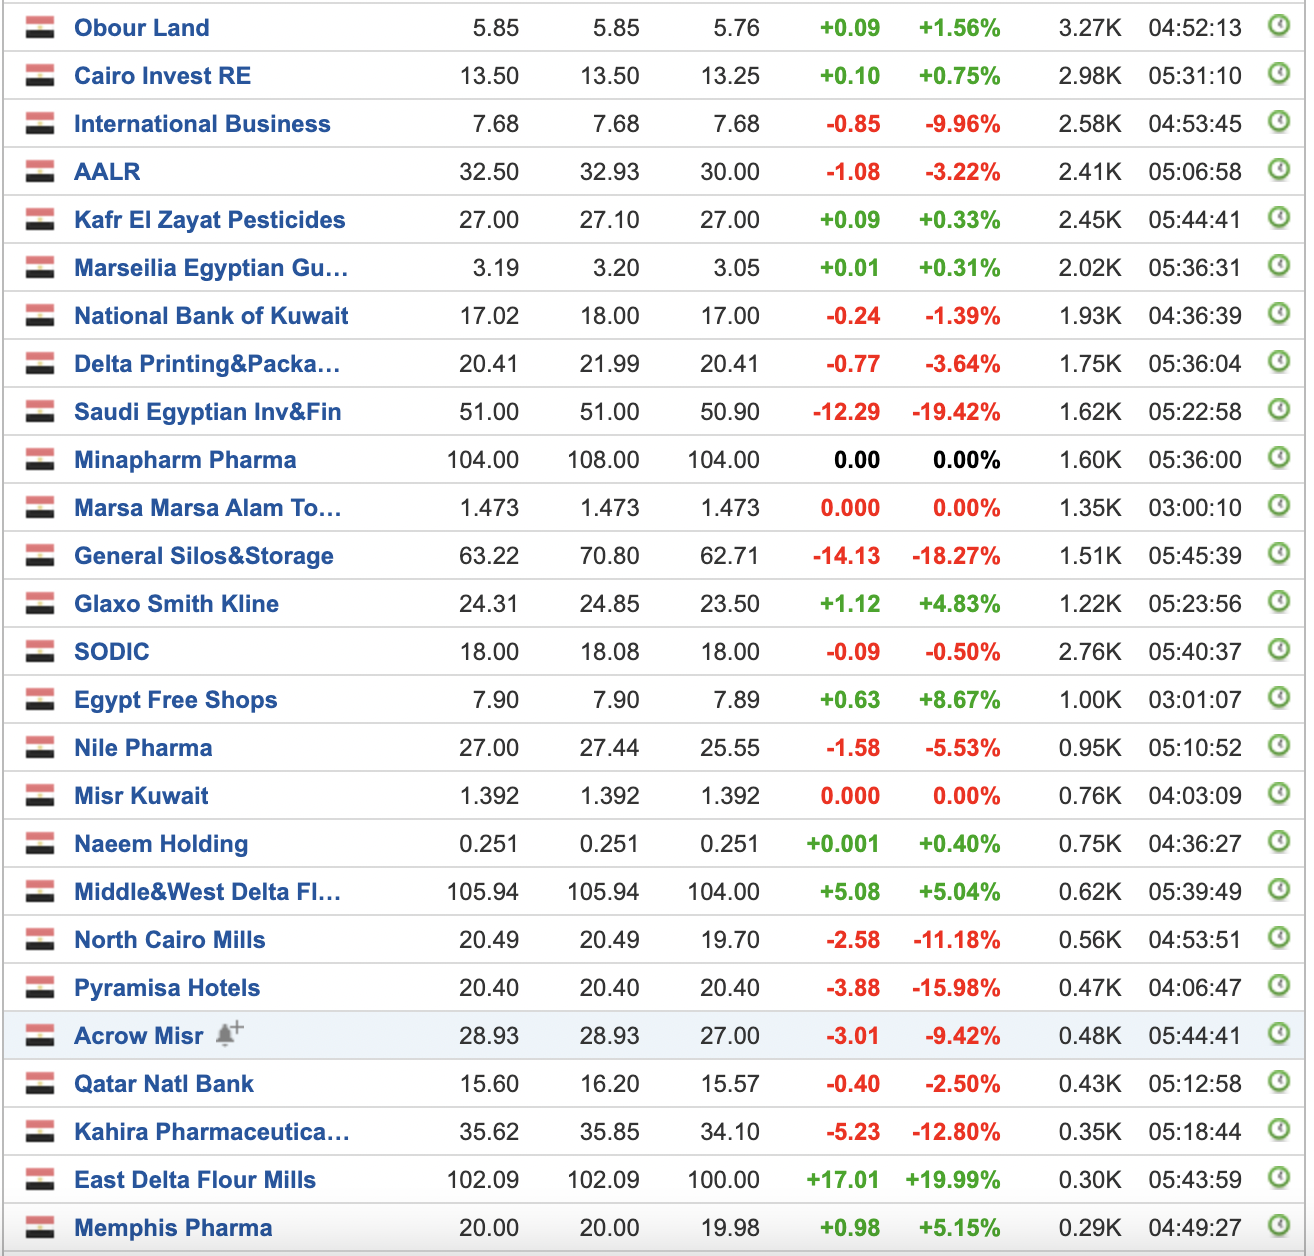Open the SODIC stock link
This screenshot has height=1256, width=1314.
tap(112, 652)
